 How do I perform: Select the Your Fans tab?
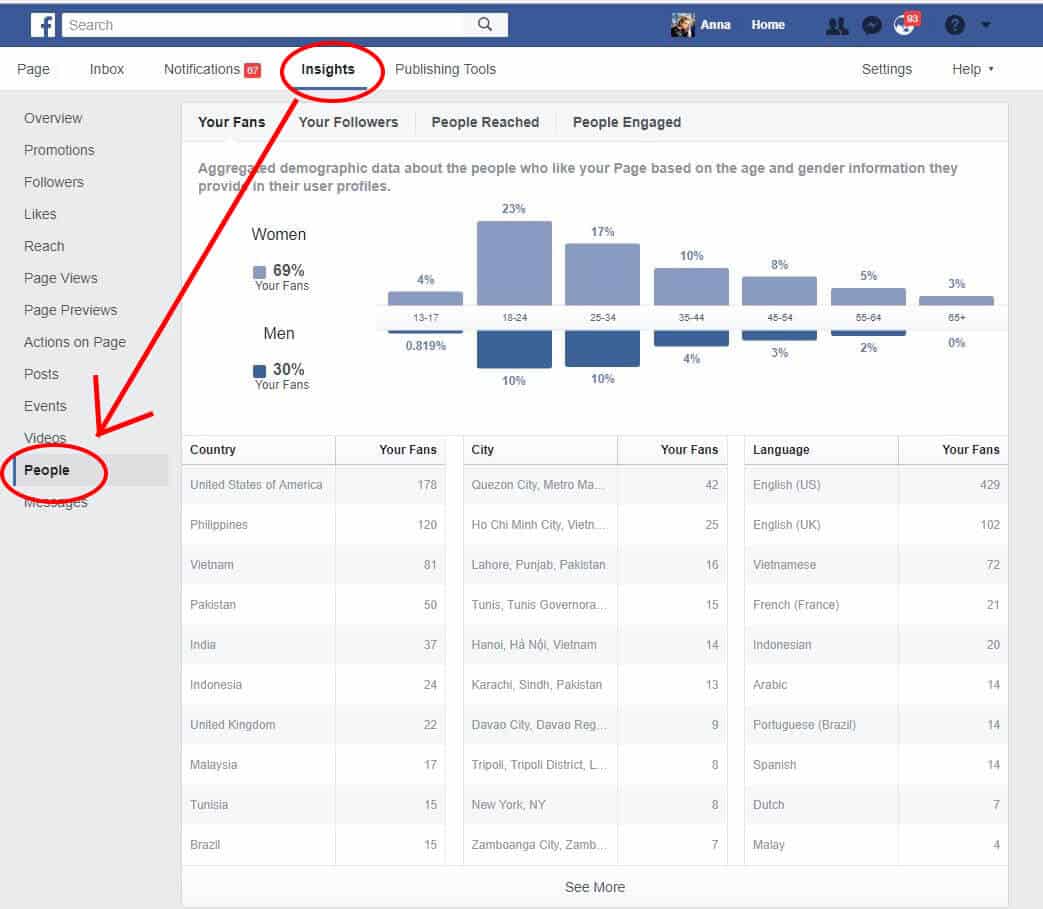(x=231, y=122)
